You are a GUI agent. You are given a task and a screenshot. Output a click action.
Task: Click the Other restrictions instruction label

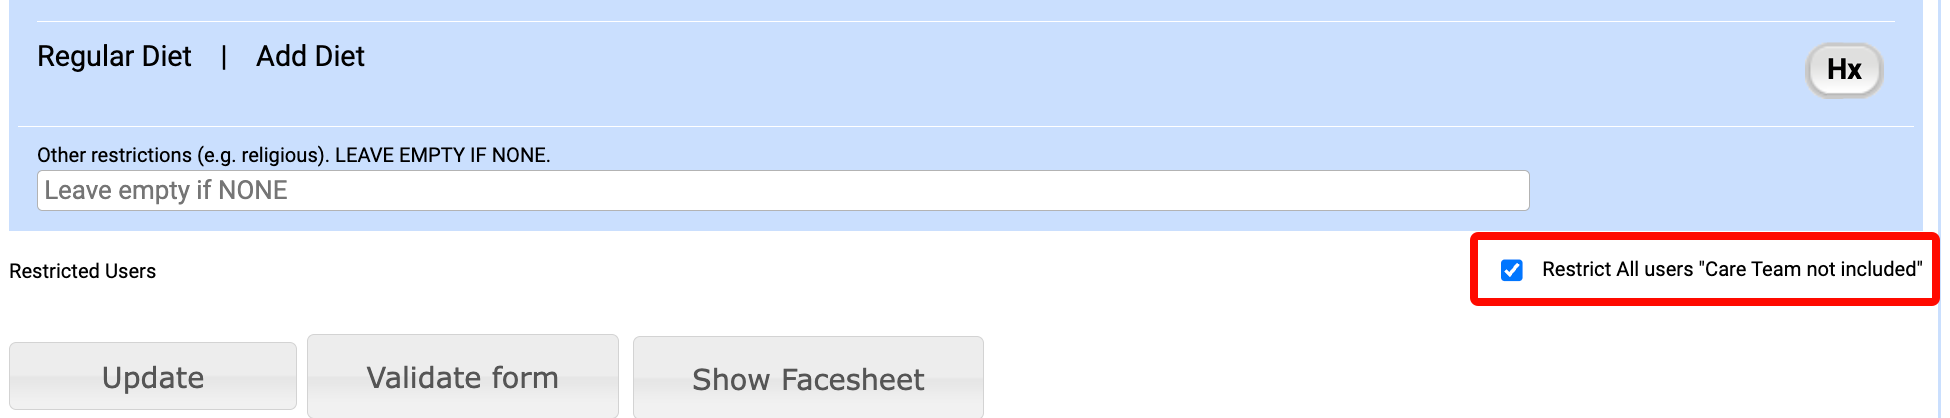pos(293,155)
